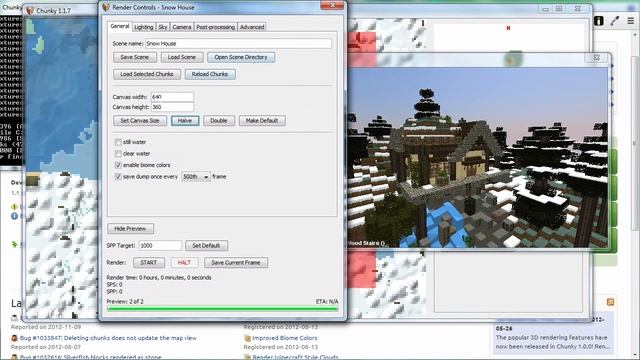Click the Hide Preview button
640x360 pixels.
[130, 229]
